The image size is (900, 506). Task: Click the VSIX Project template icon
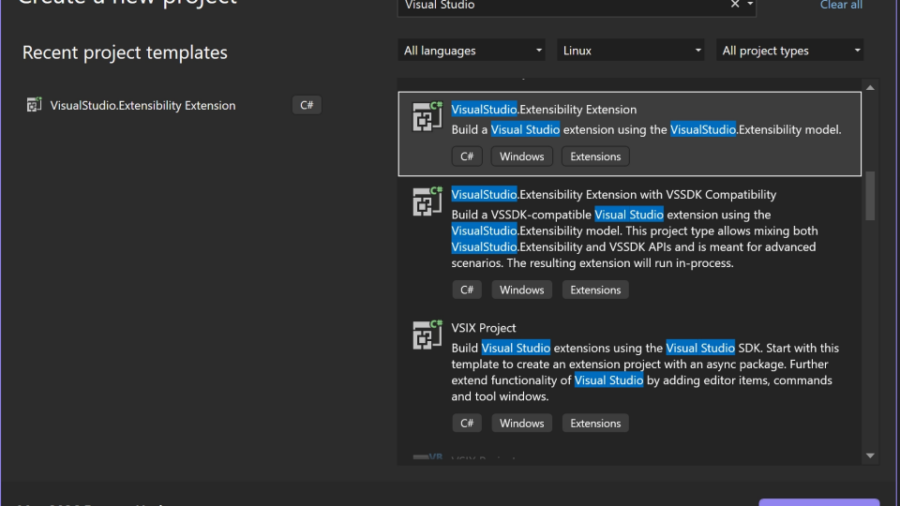point(427,334)
